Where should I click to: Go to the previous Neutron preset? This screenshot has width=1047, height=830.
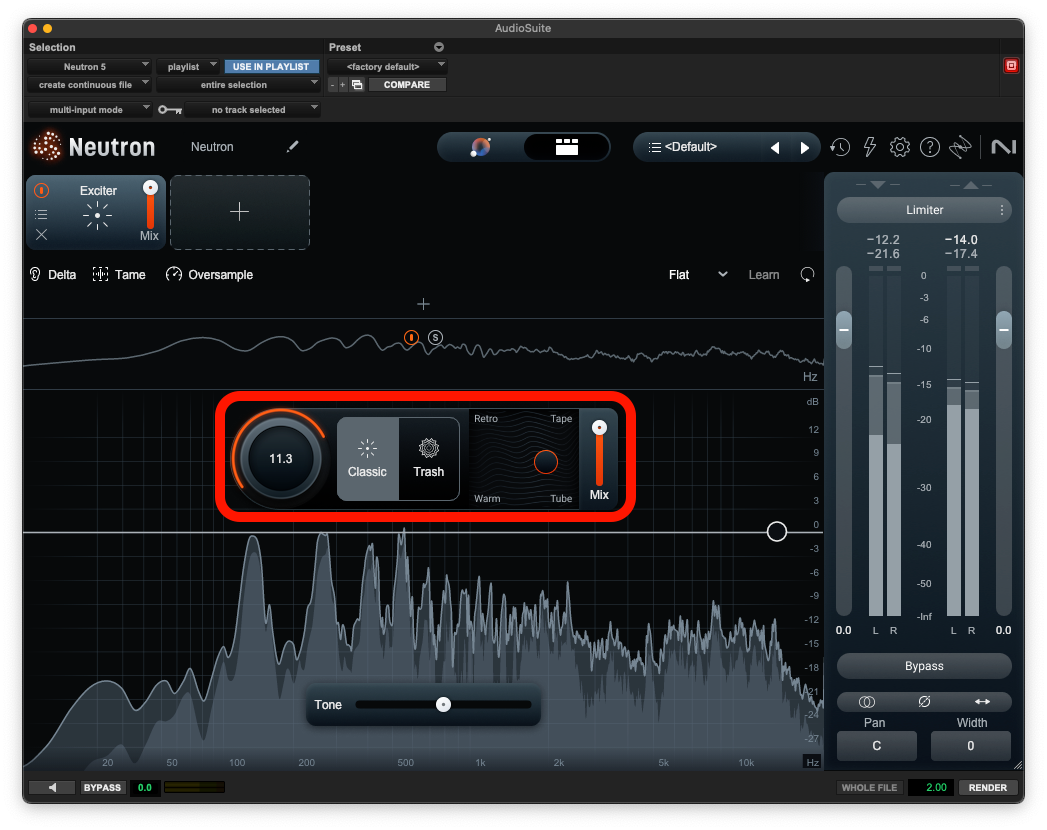[775, 148]
